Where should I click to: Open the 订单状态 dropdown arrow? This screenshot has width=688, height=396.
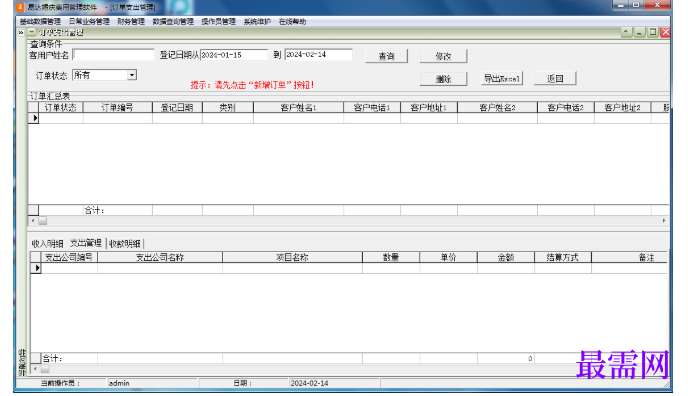coord(132,75)
